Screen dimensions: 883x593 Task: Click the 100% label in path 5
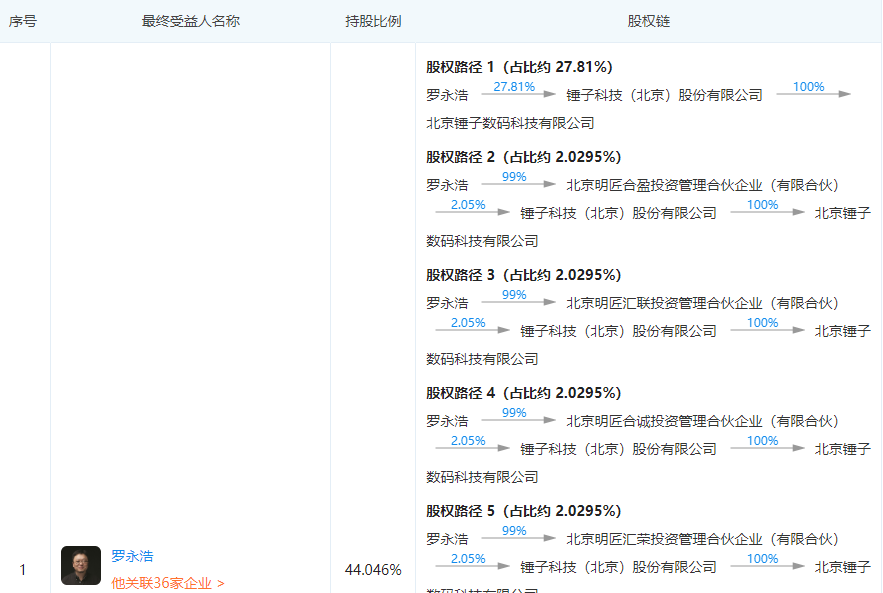pos(762,559)
